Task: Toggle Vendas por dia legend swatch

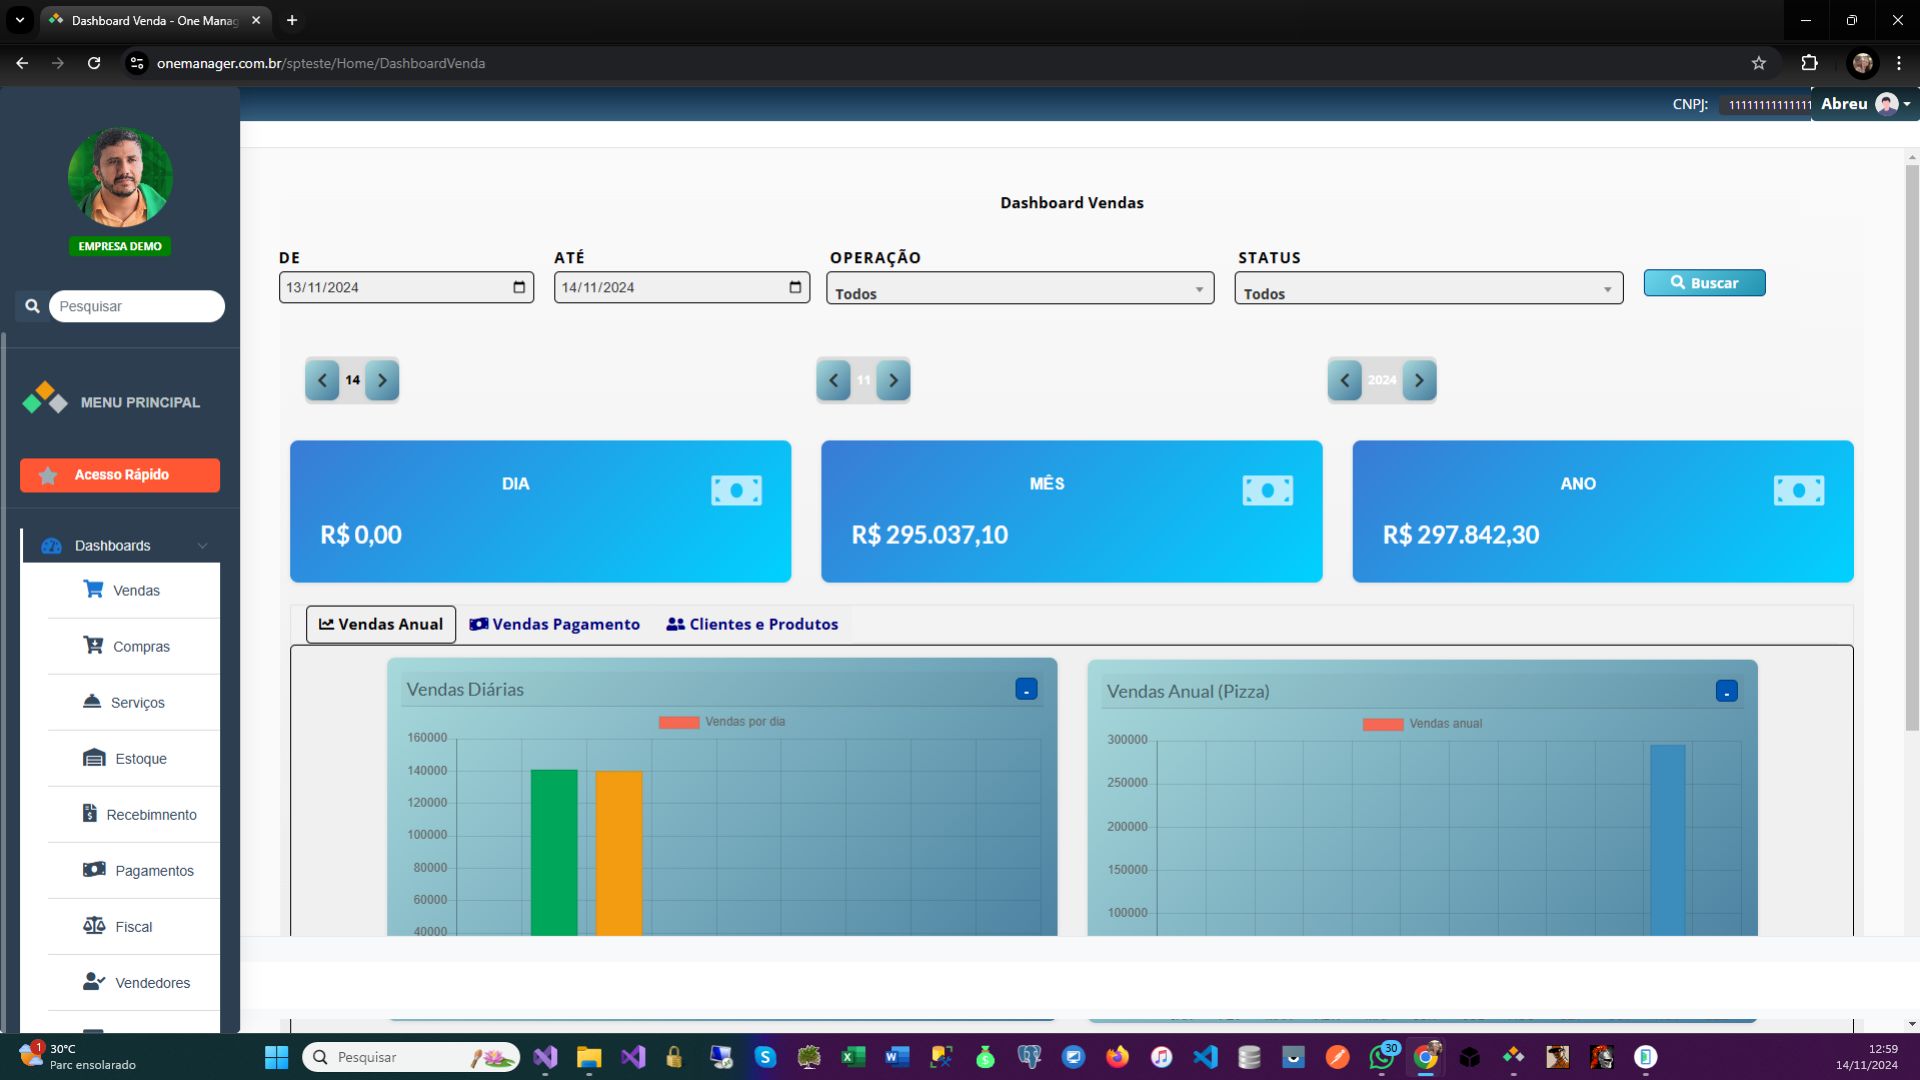Action: pos(679,722)
